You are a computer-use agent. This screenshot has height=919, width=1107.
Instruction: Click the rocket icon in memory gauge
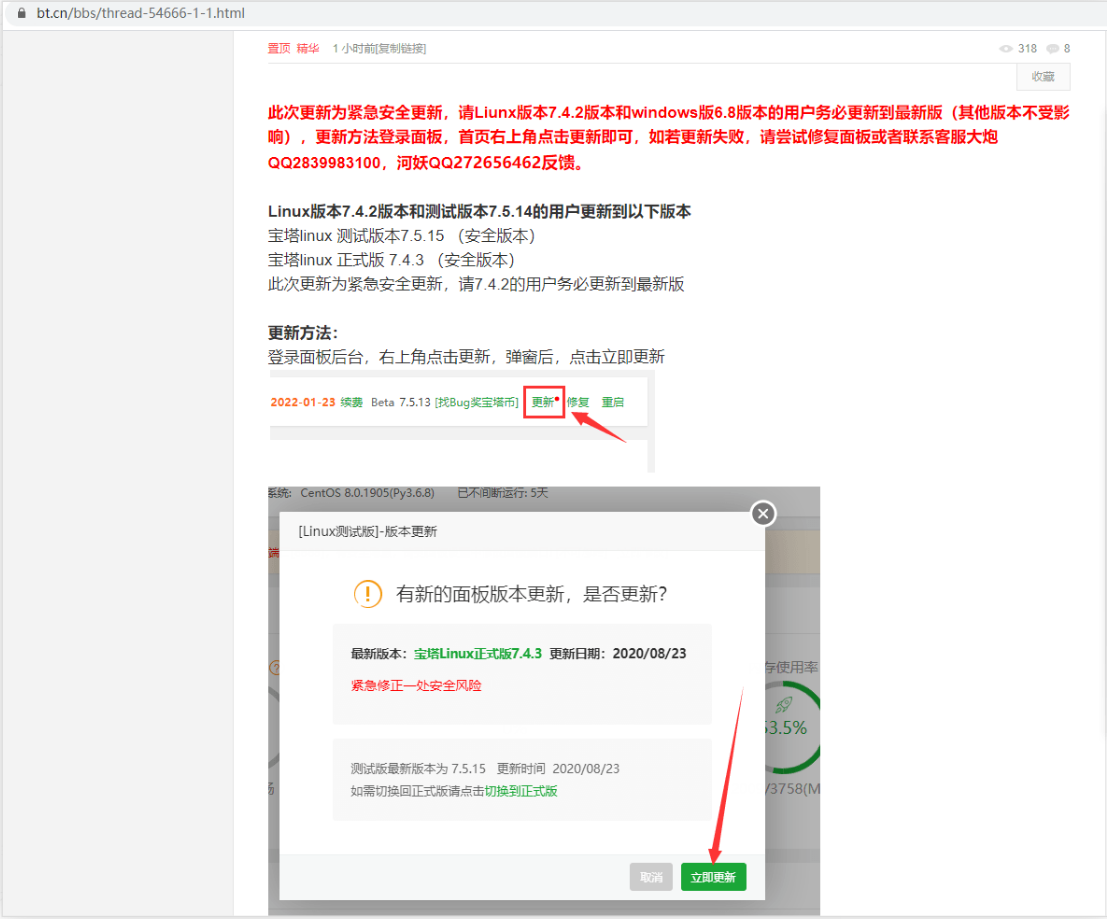(x=784, y=704)
